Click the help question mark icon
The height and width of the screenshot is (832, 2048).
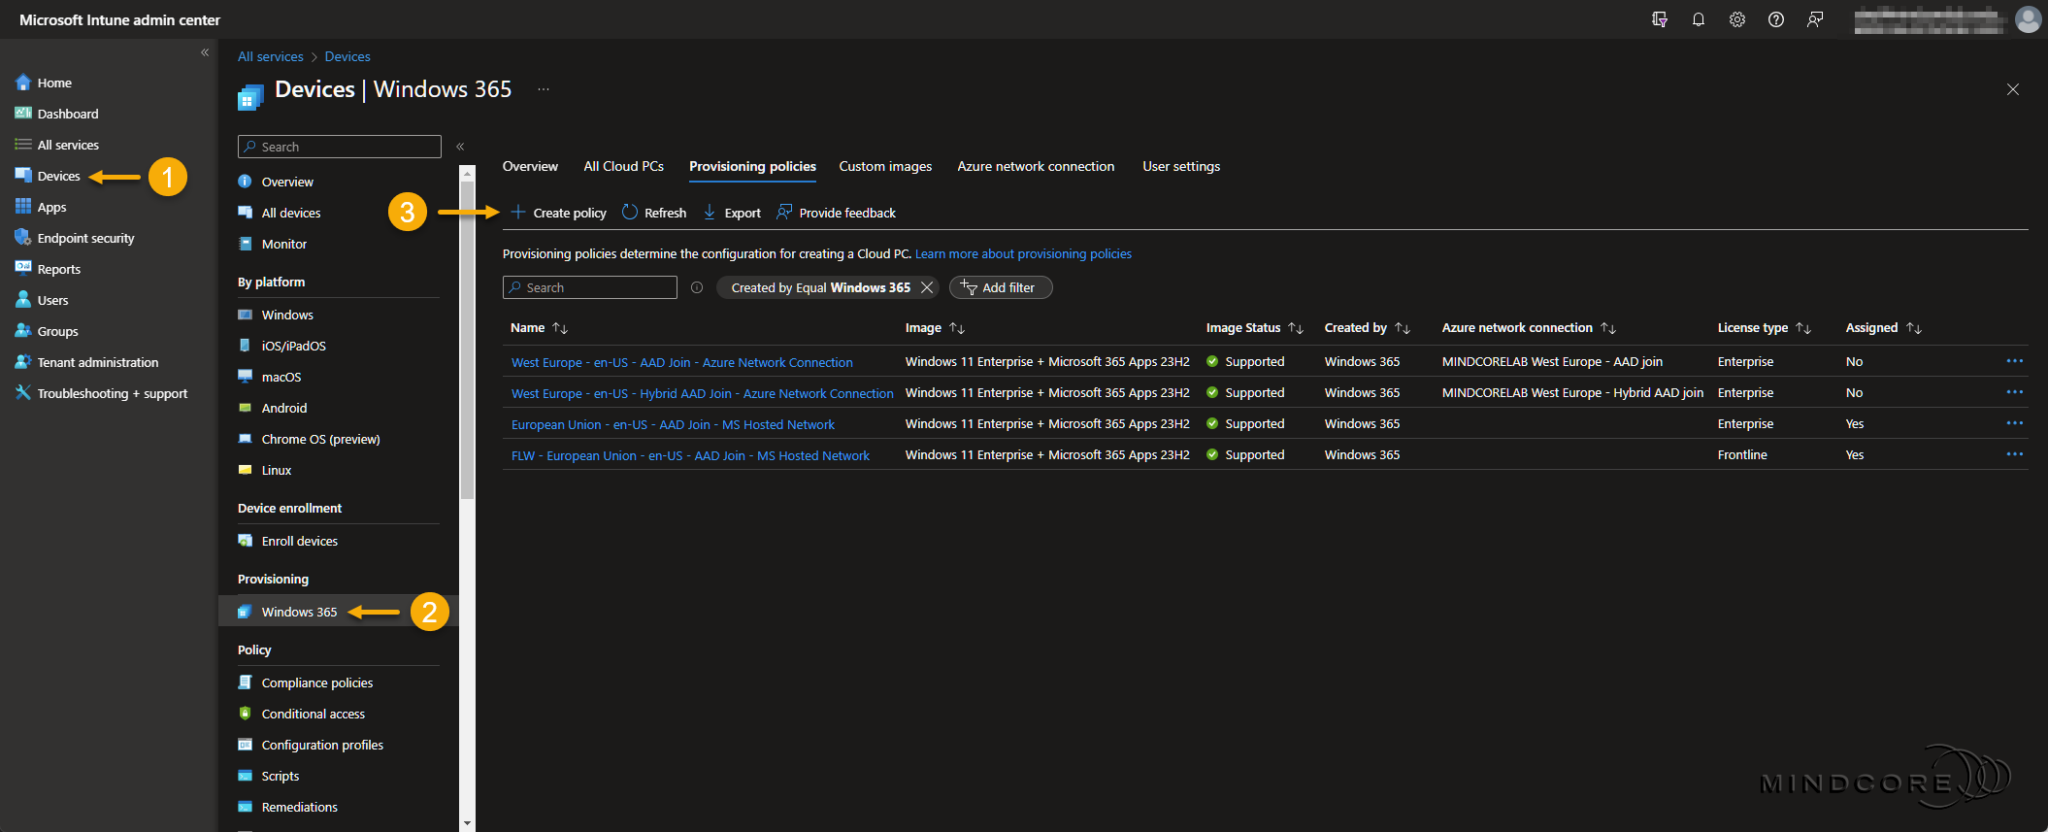pyautogui.click(x=1776, y=20)
